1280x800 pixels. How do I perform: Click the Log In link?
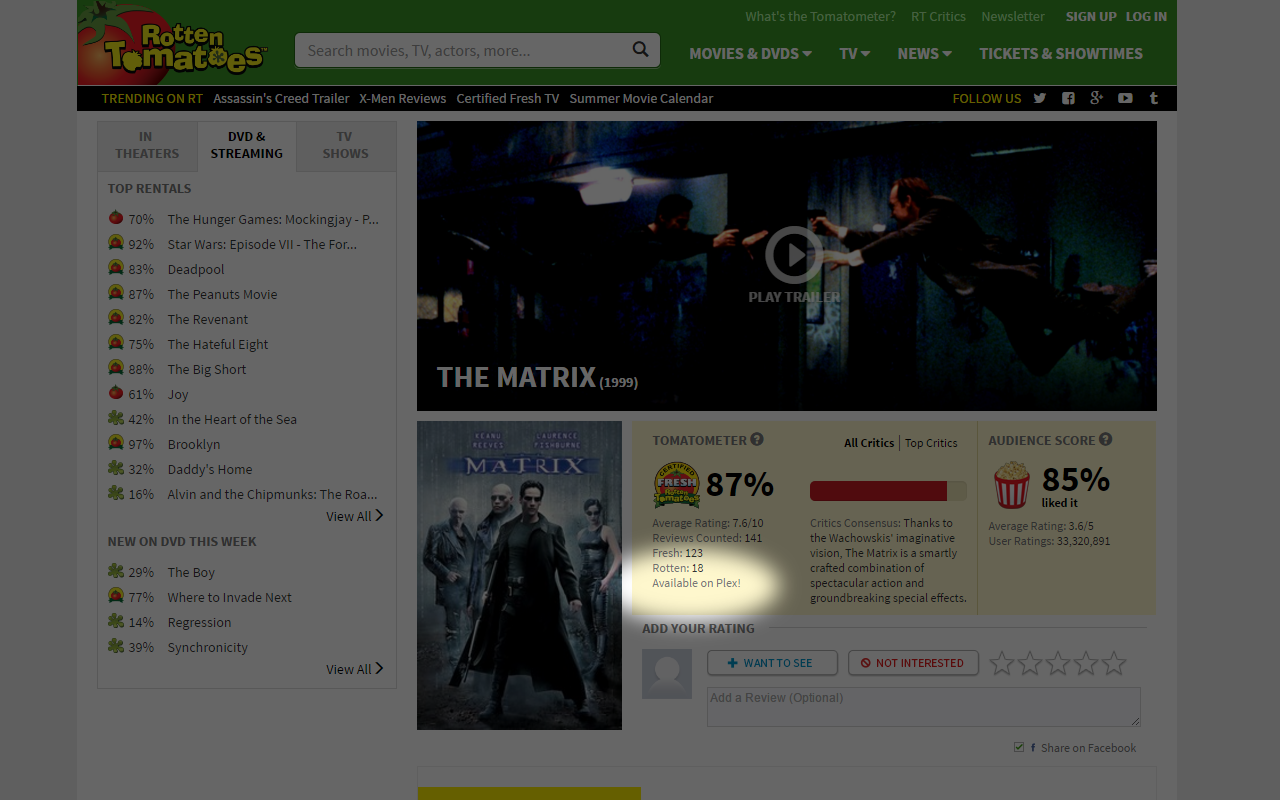tap(1146, 16)
